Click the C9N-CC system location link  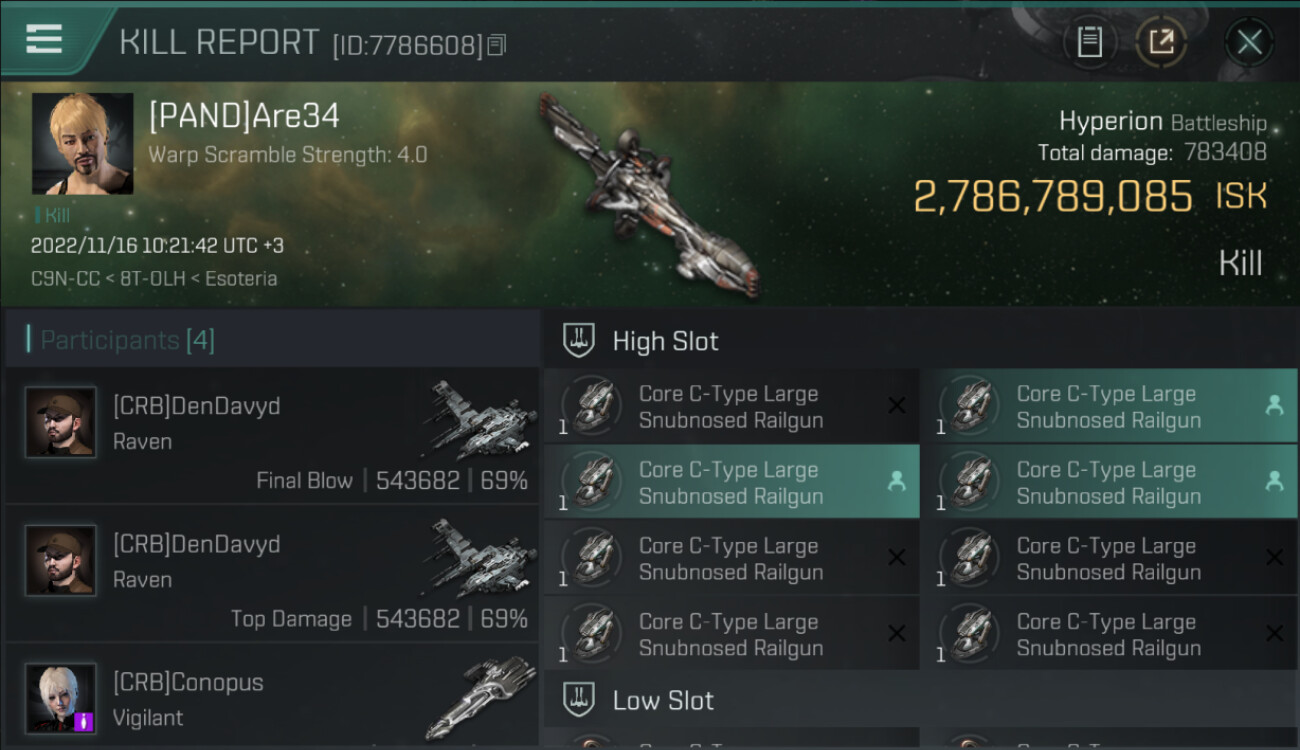pyautogui.click(x=66, y=279)
